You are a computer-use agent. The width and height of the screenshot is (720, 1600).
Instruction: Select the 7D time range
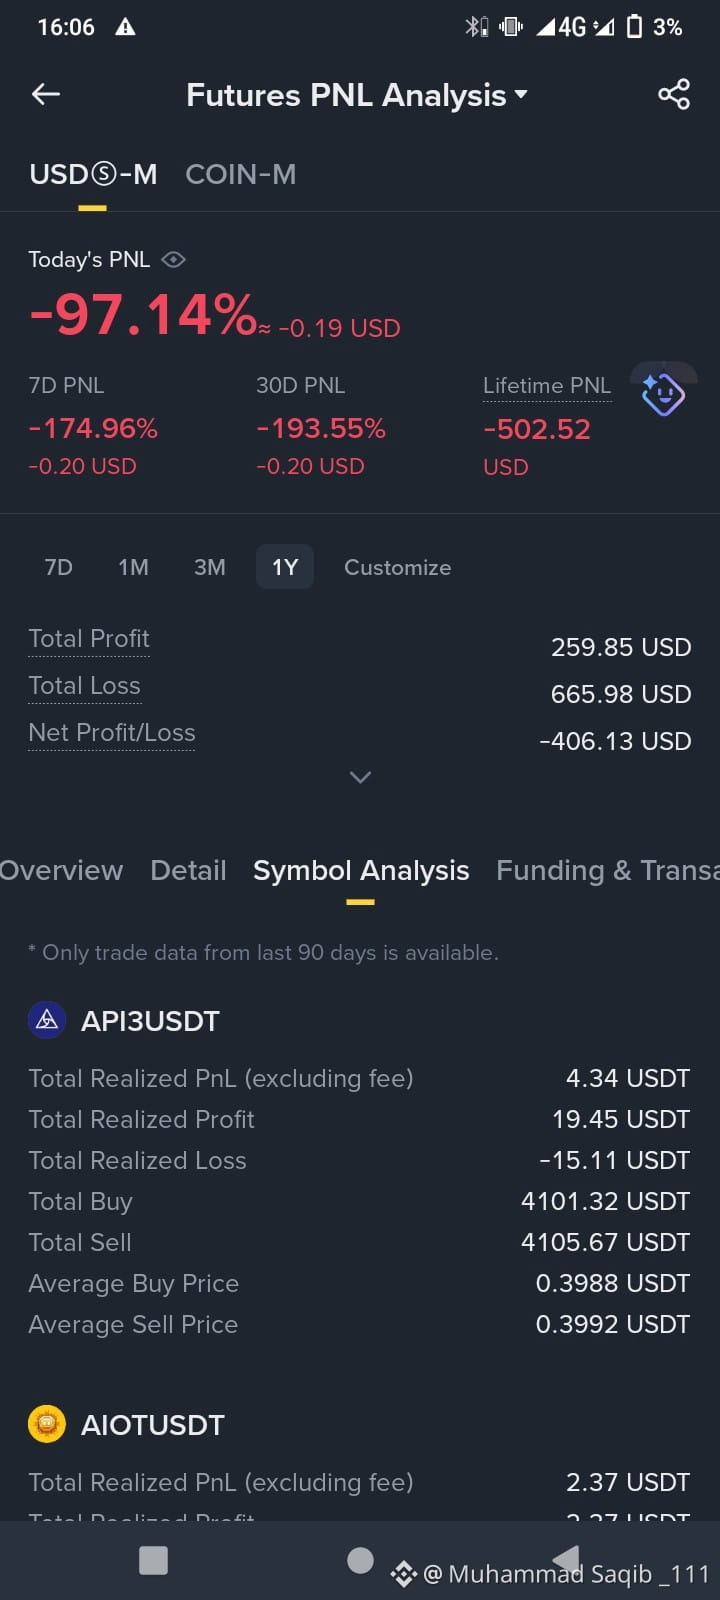pyautogui.click(x=59, y=567)
